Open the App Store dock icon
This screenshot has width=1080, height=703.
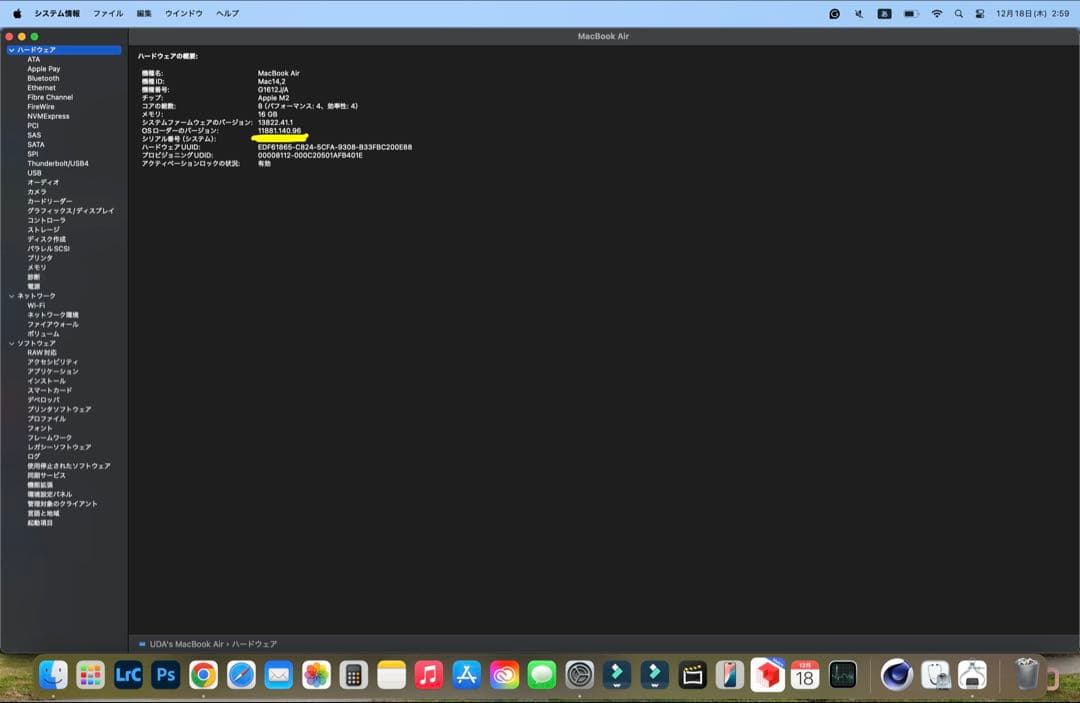tap(467, 675)
